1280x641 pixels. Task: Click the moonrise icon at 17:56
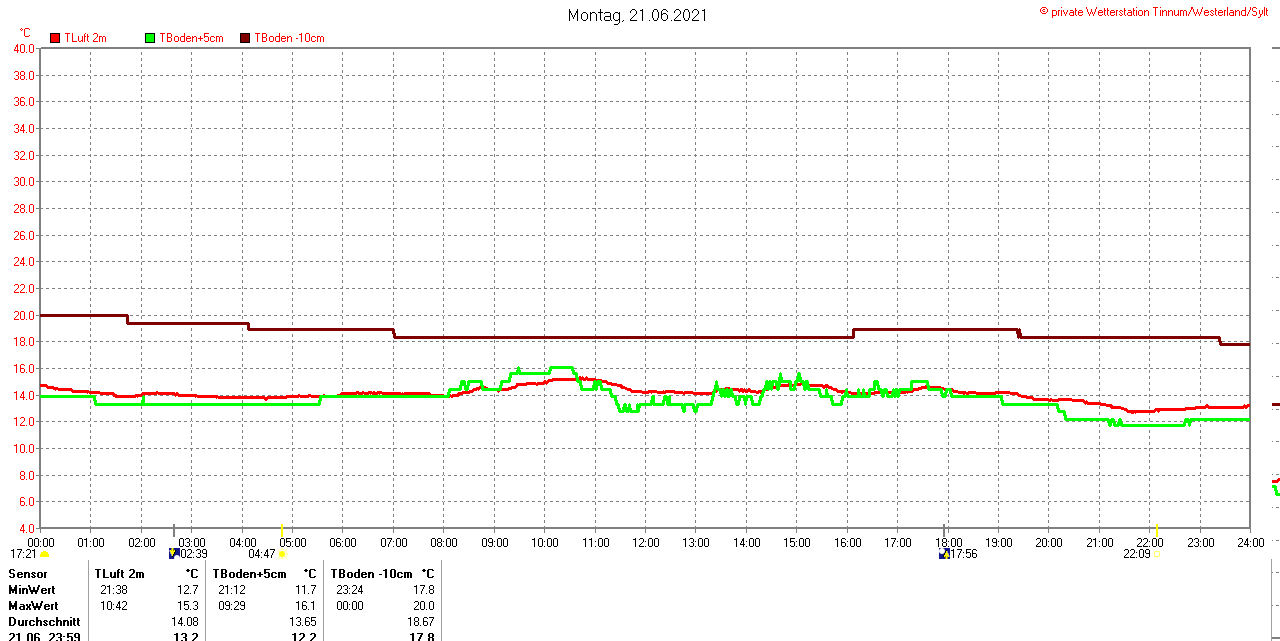click(x=943, y=553)
